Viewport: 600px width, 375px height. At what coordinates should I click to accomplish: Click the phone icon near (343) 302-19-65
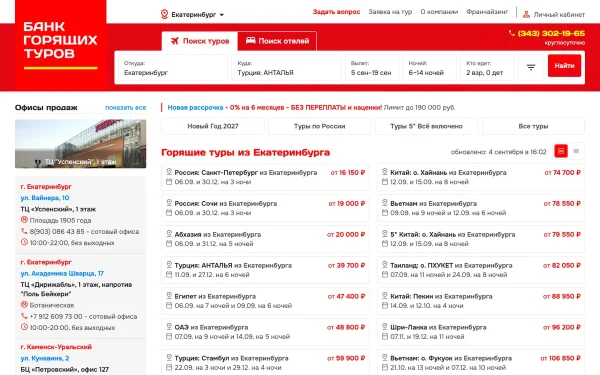(x=512, y=33)
